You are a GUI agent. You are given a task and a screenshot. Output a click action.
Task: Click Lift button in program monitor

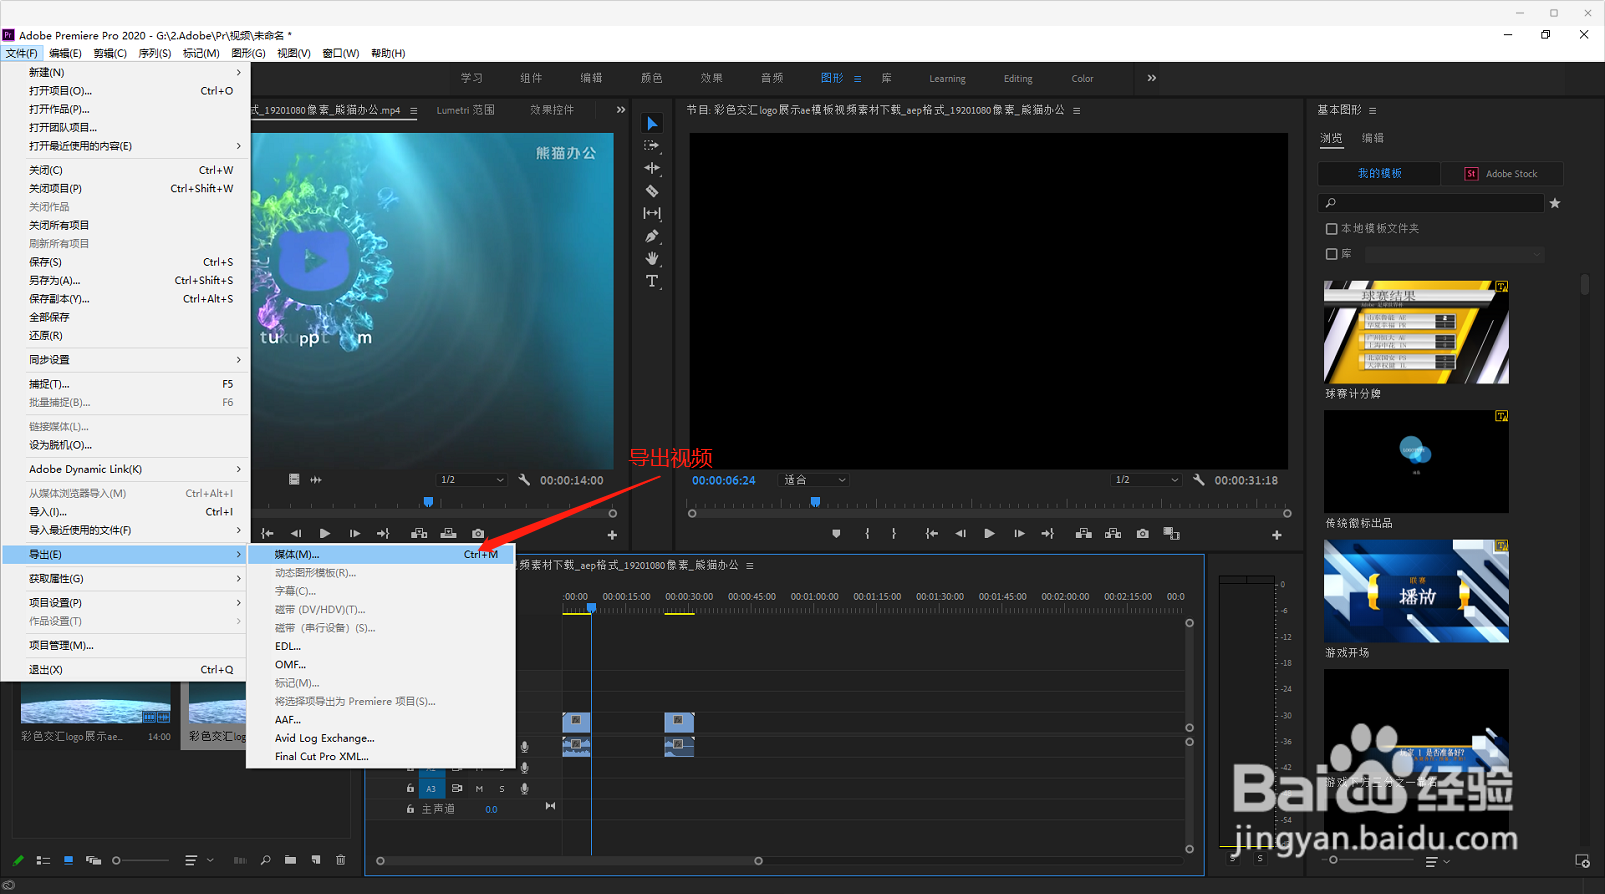1083,534
